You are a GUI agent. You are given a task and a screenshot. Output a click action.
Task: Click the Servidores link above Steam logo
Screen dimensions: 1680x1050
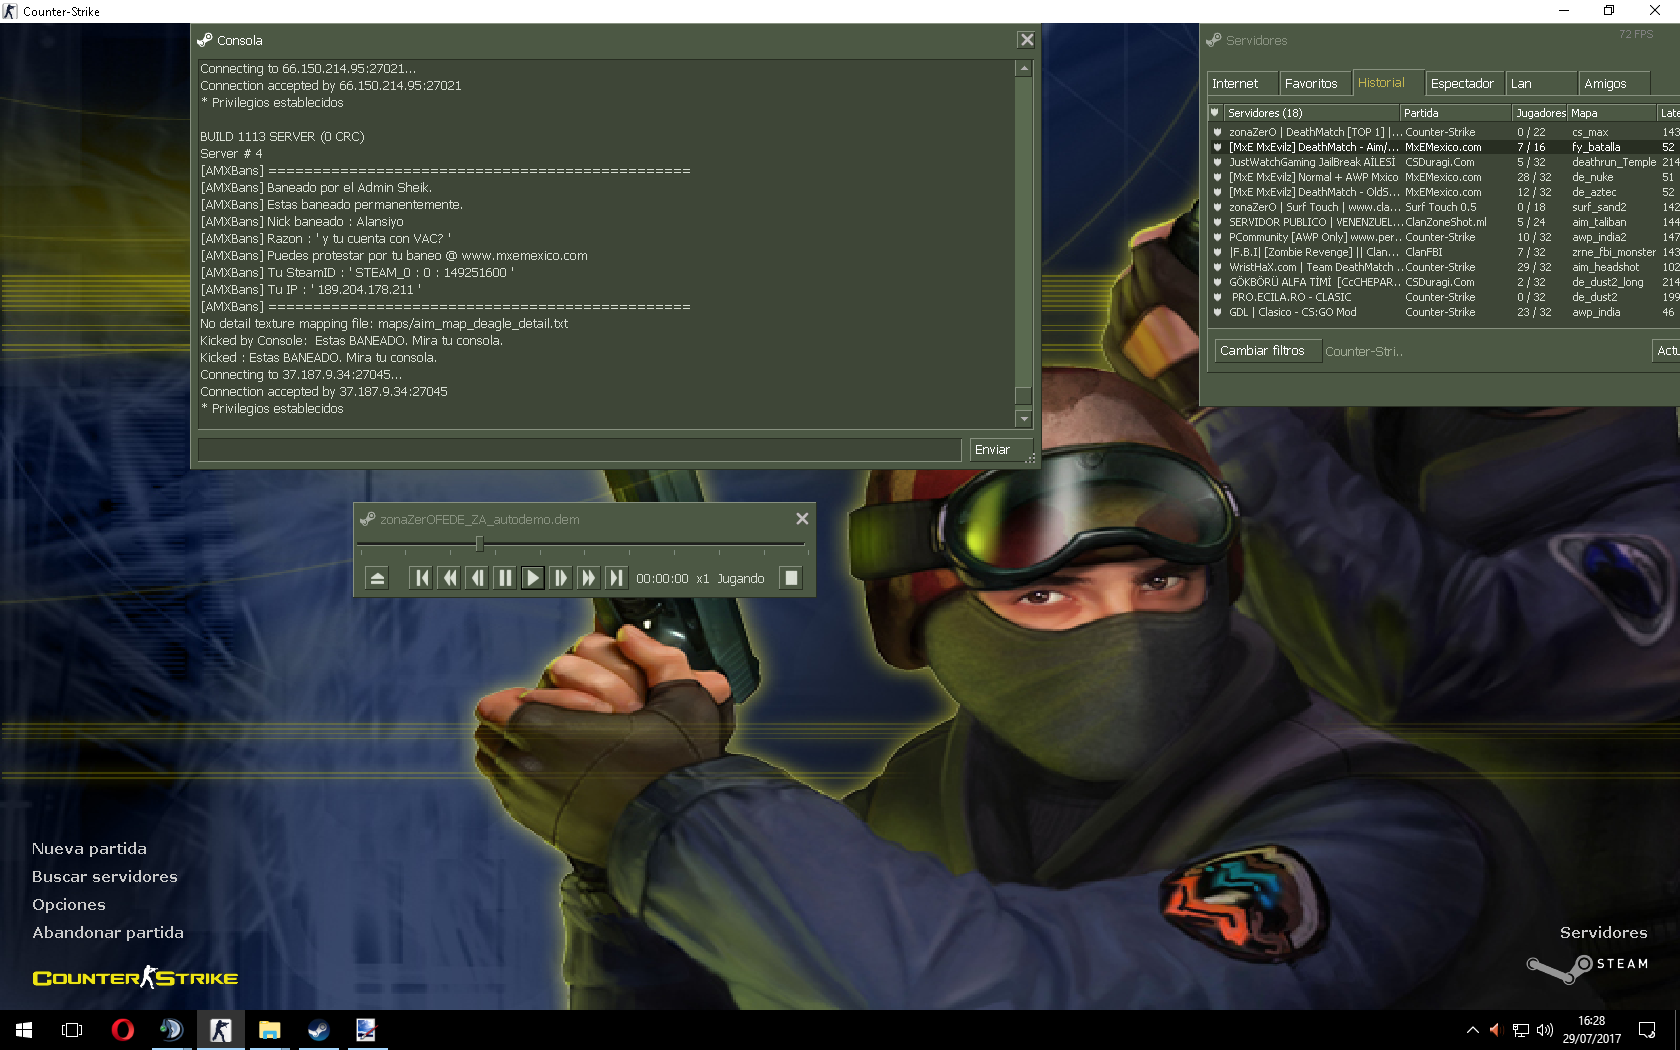1603,933
